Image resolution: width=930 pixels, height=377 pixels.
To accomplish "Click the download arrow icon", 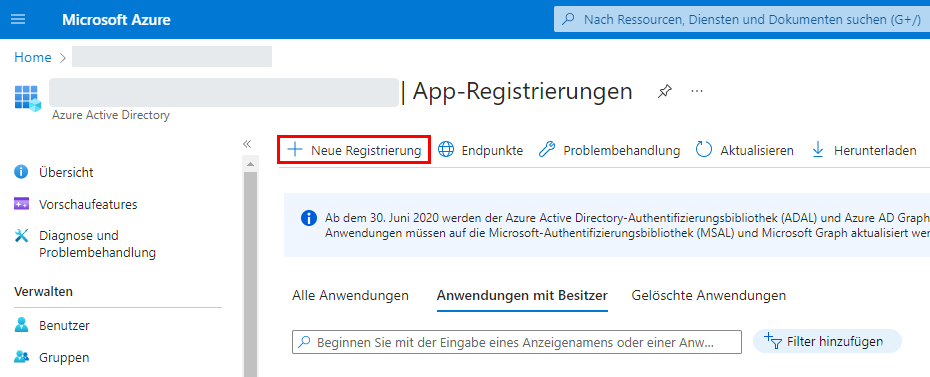I will click(x=818, y=150).
